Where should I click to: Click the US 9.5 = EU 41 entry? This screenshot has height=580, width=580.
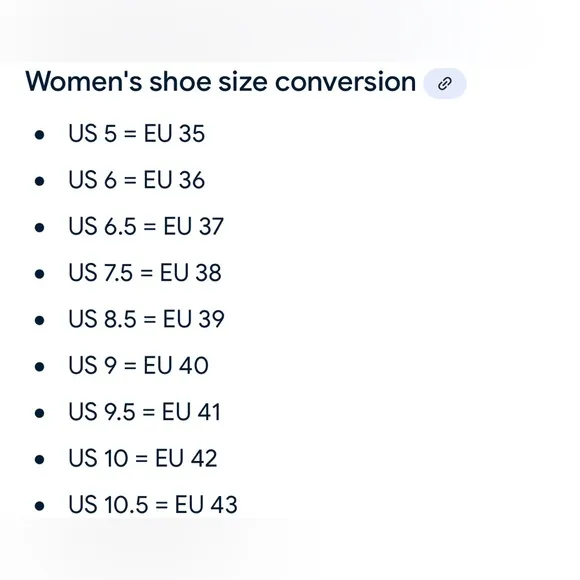click(145, 412)
